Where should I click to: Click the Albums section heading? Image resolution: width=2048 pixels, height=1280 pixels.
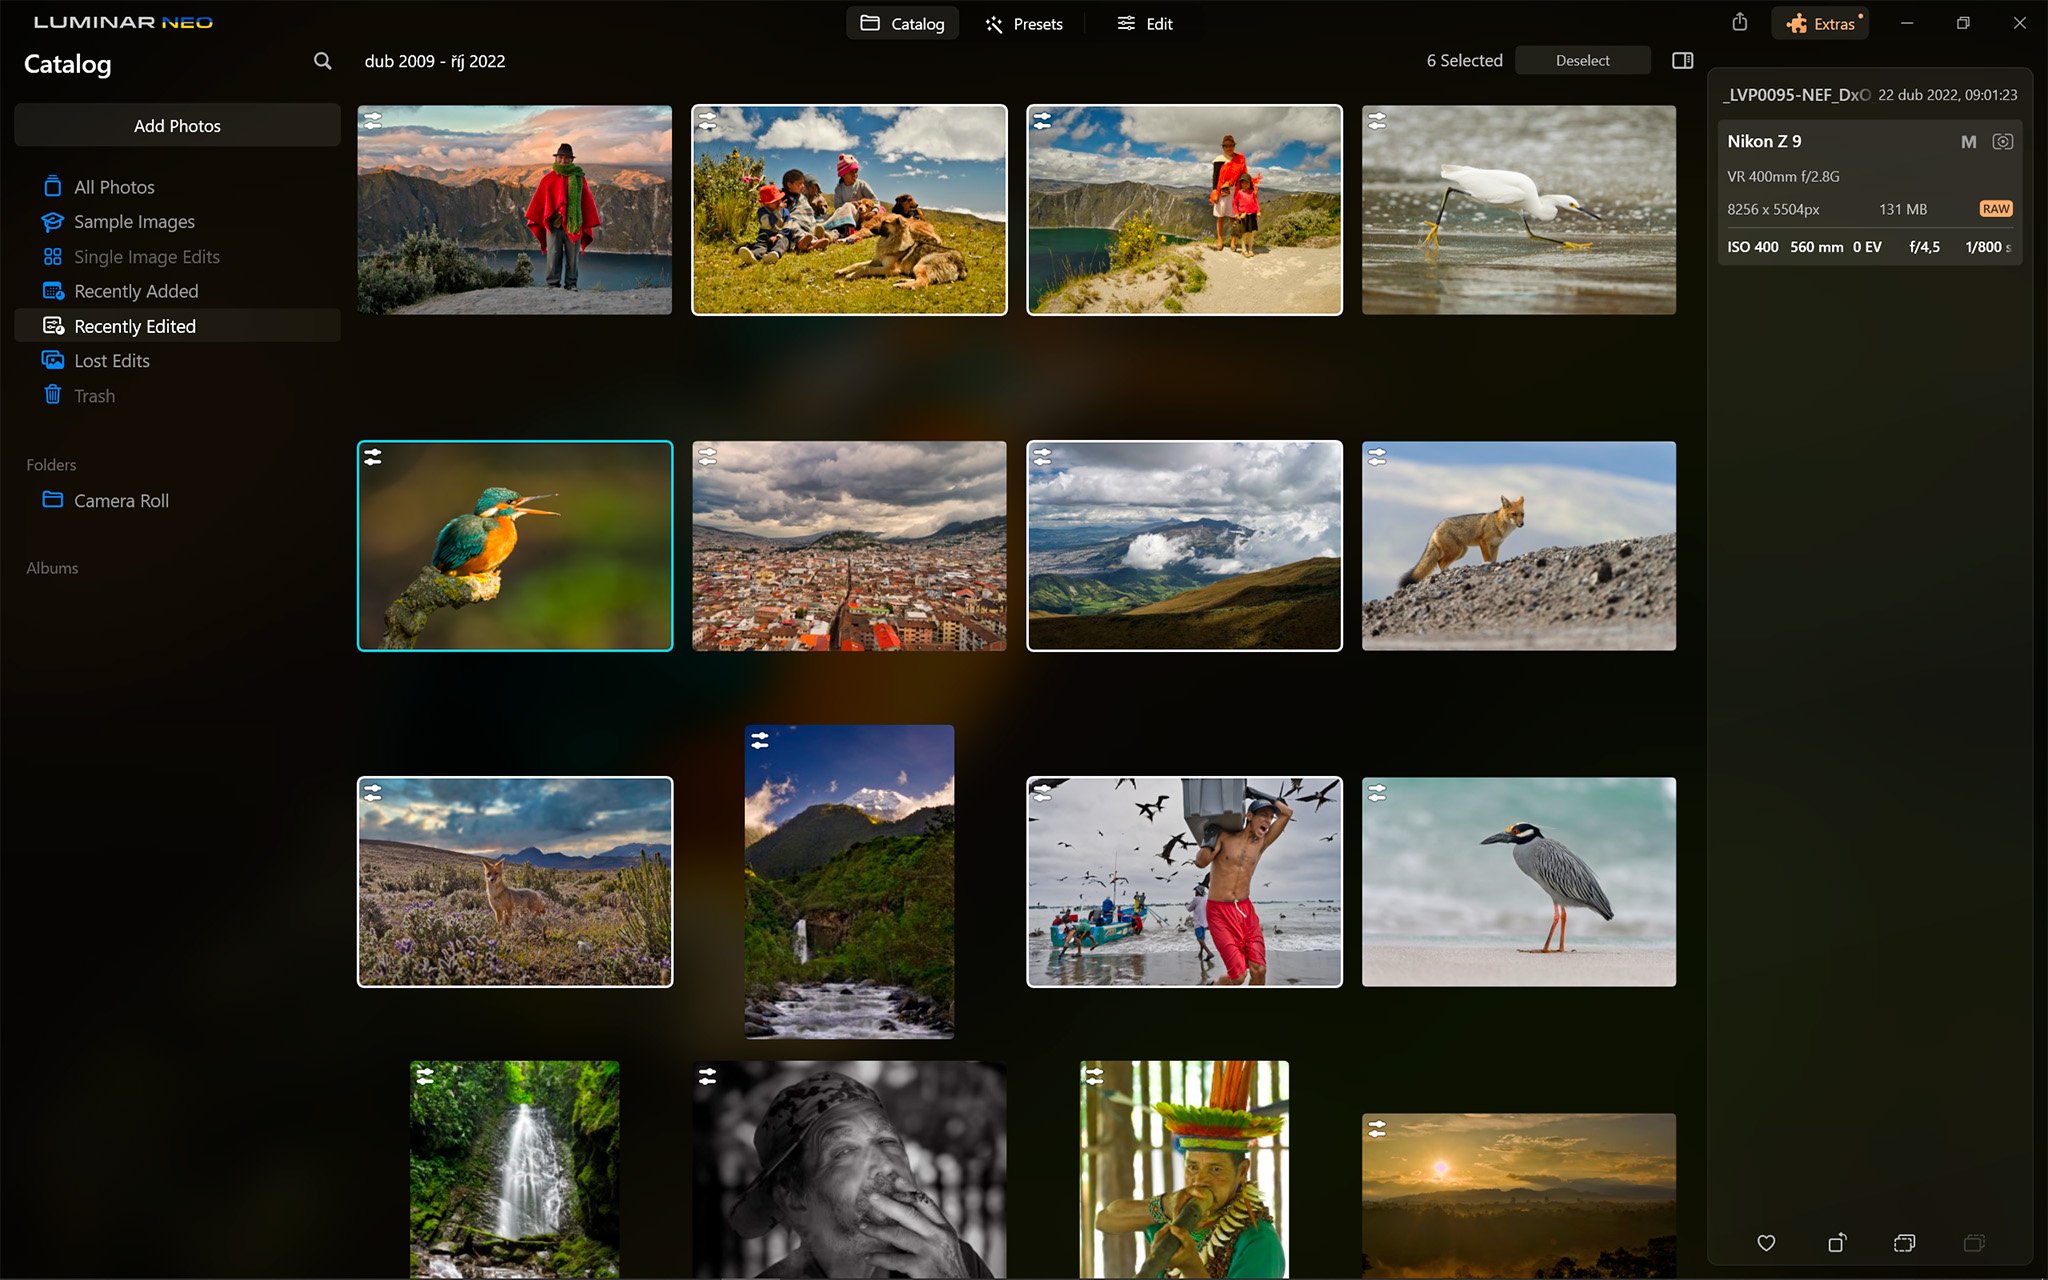click(x=52, y=568)
